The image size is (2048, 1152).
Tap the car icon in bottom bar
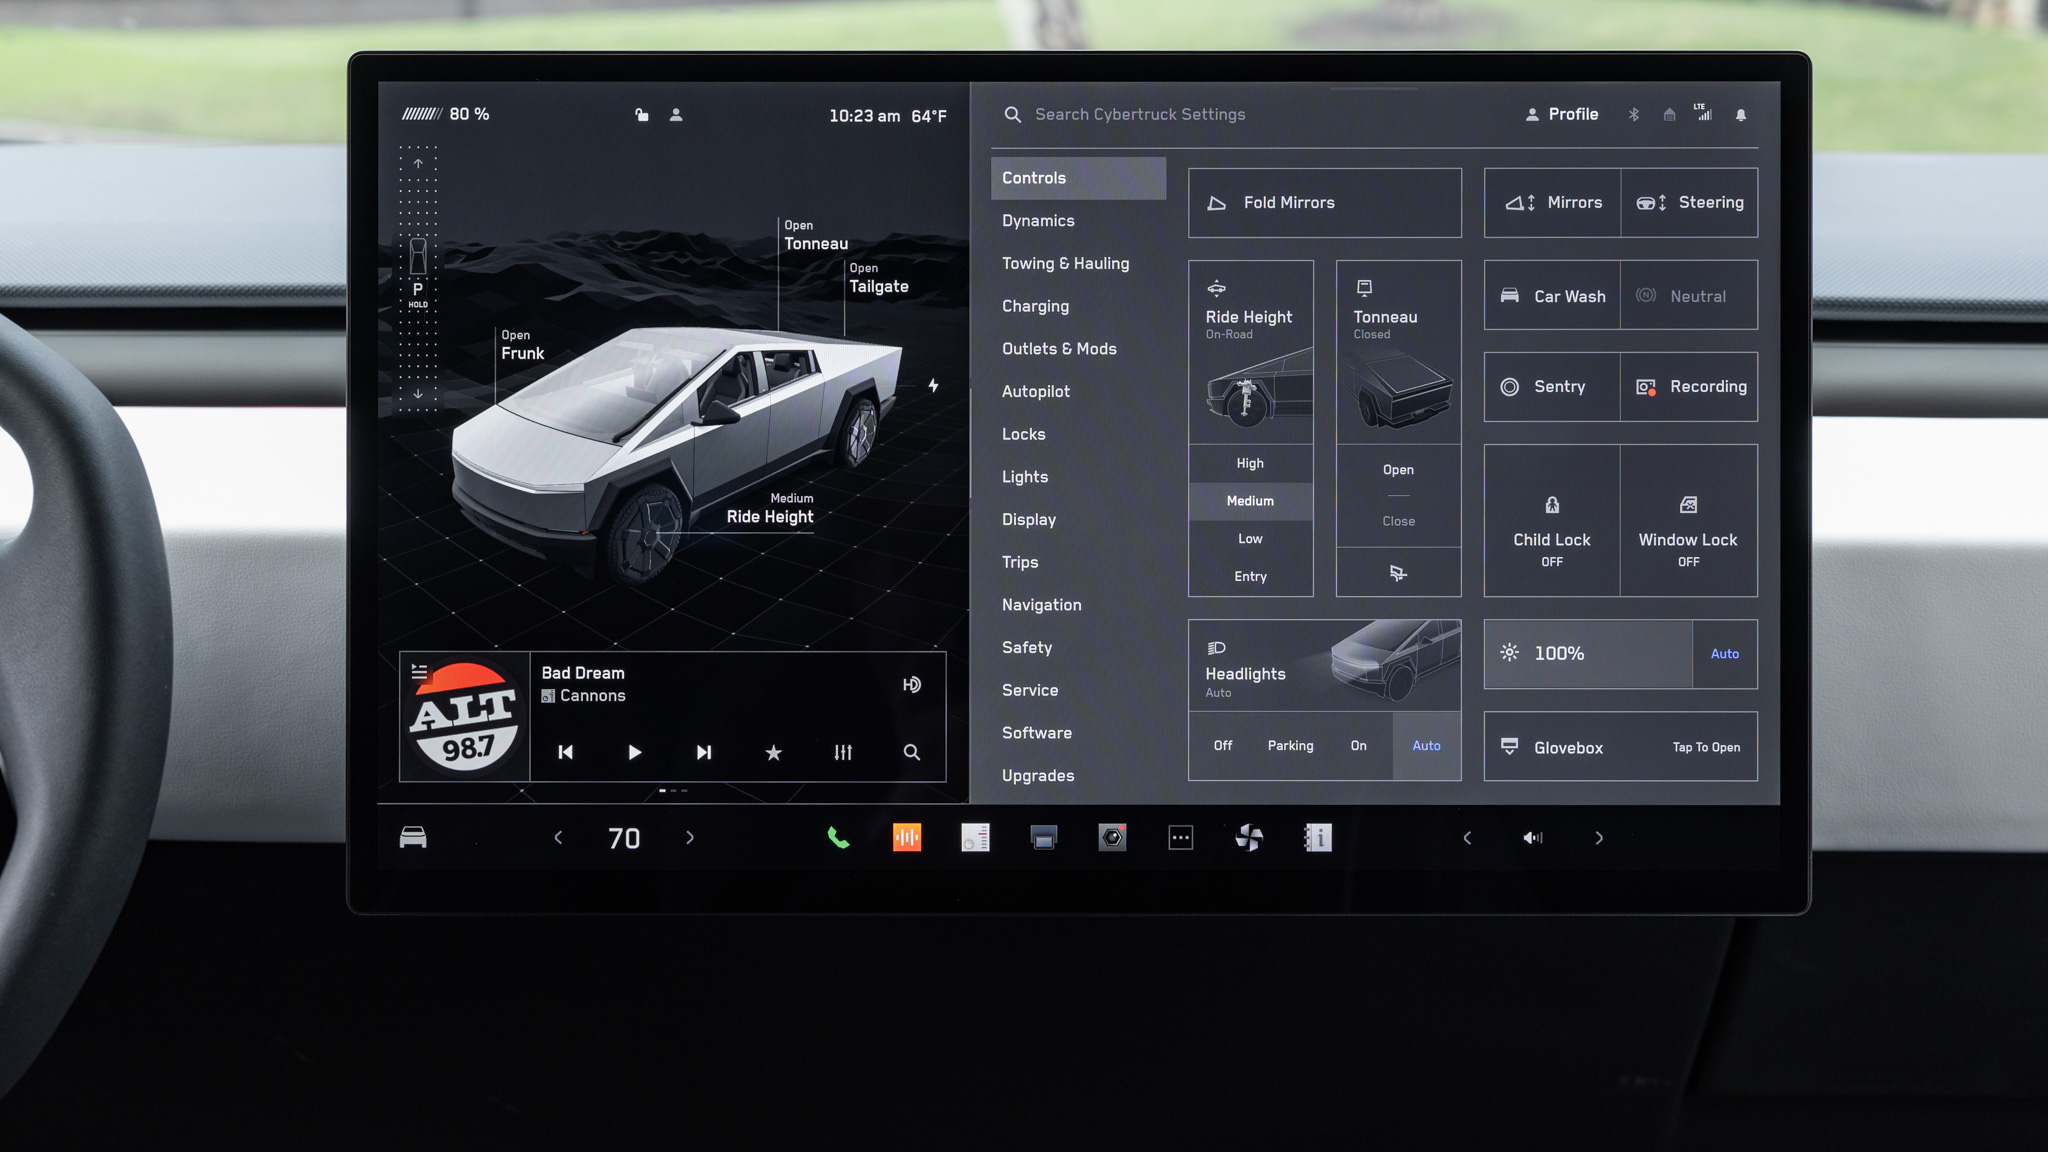pos(413,838)
